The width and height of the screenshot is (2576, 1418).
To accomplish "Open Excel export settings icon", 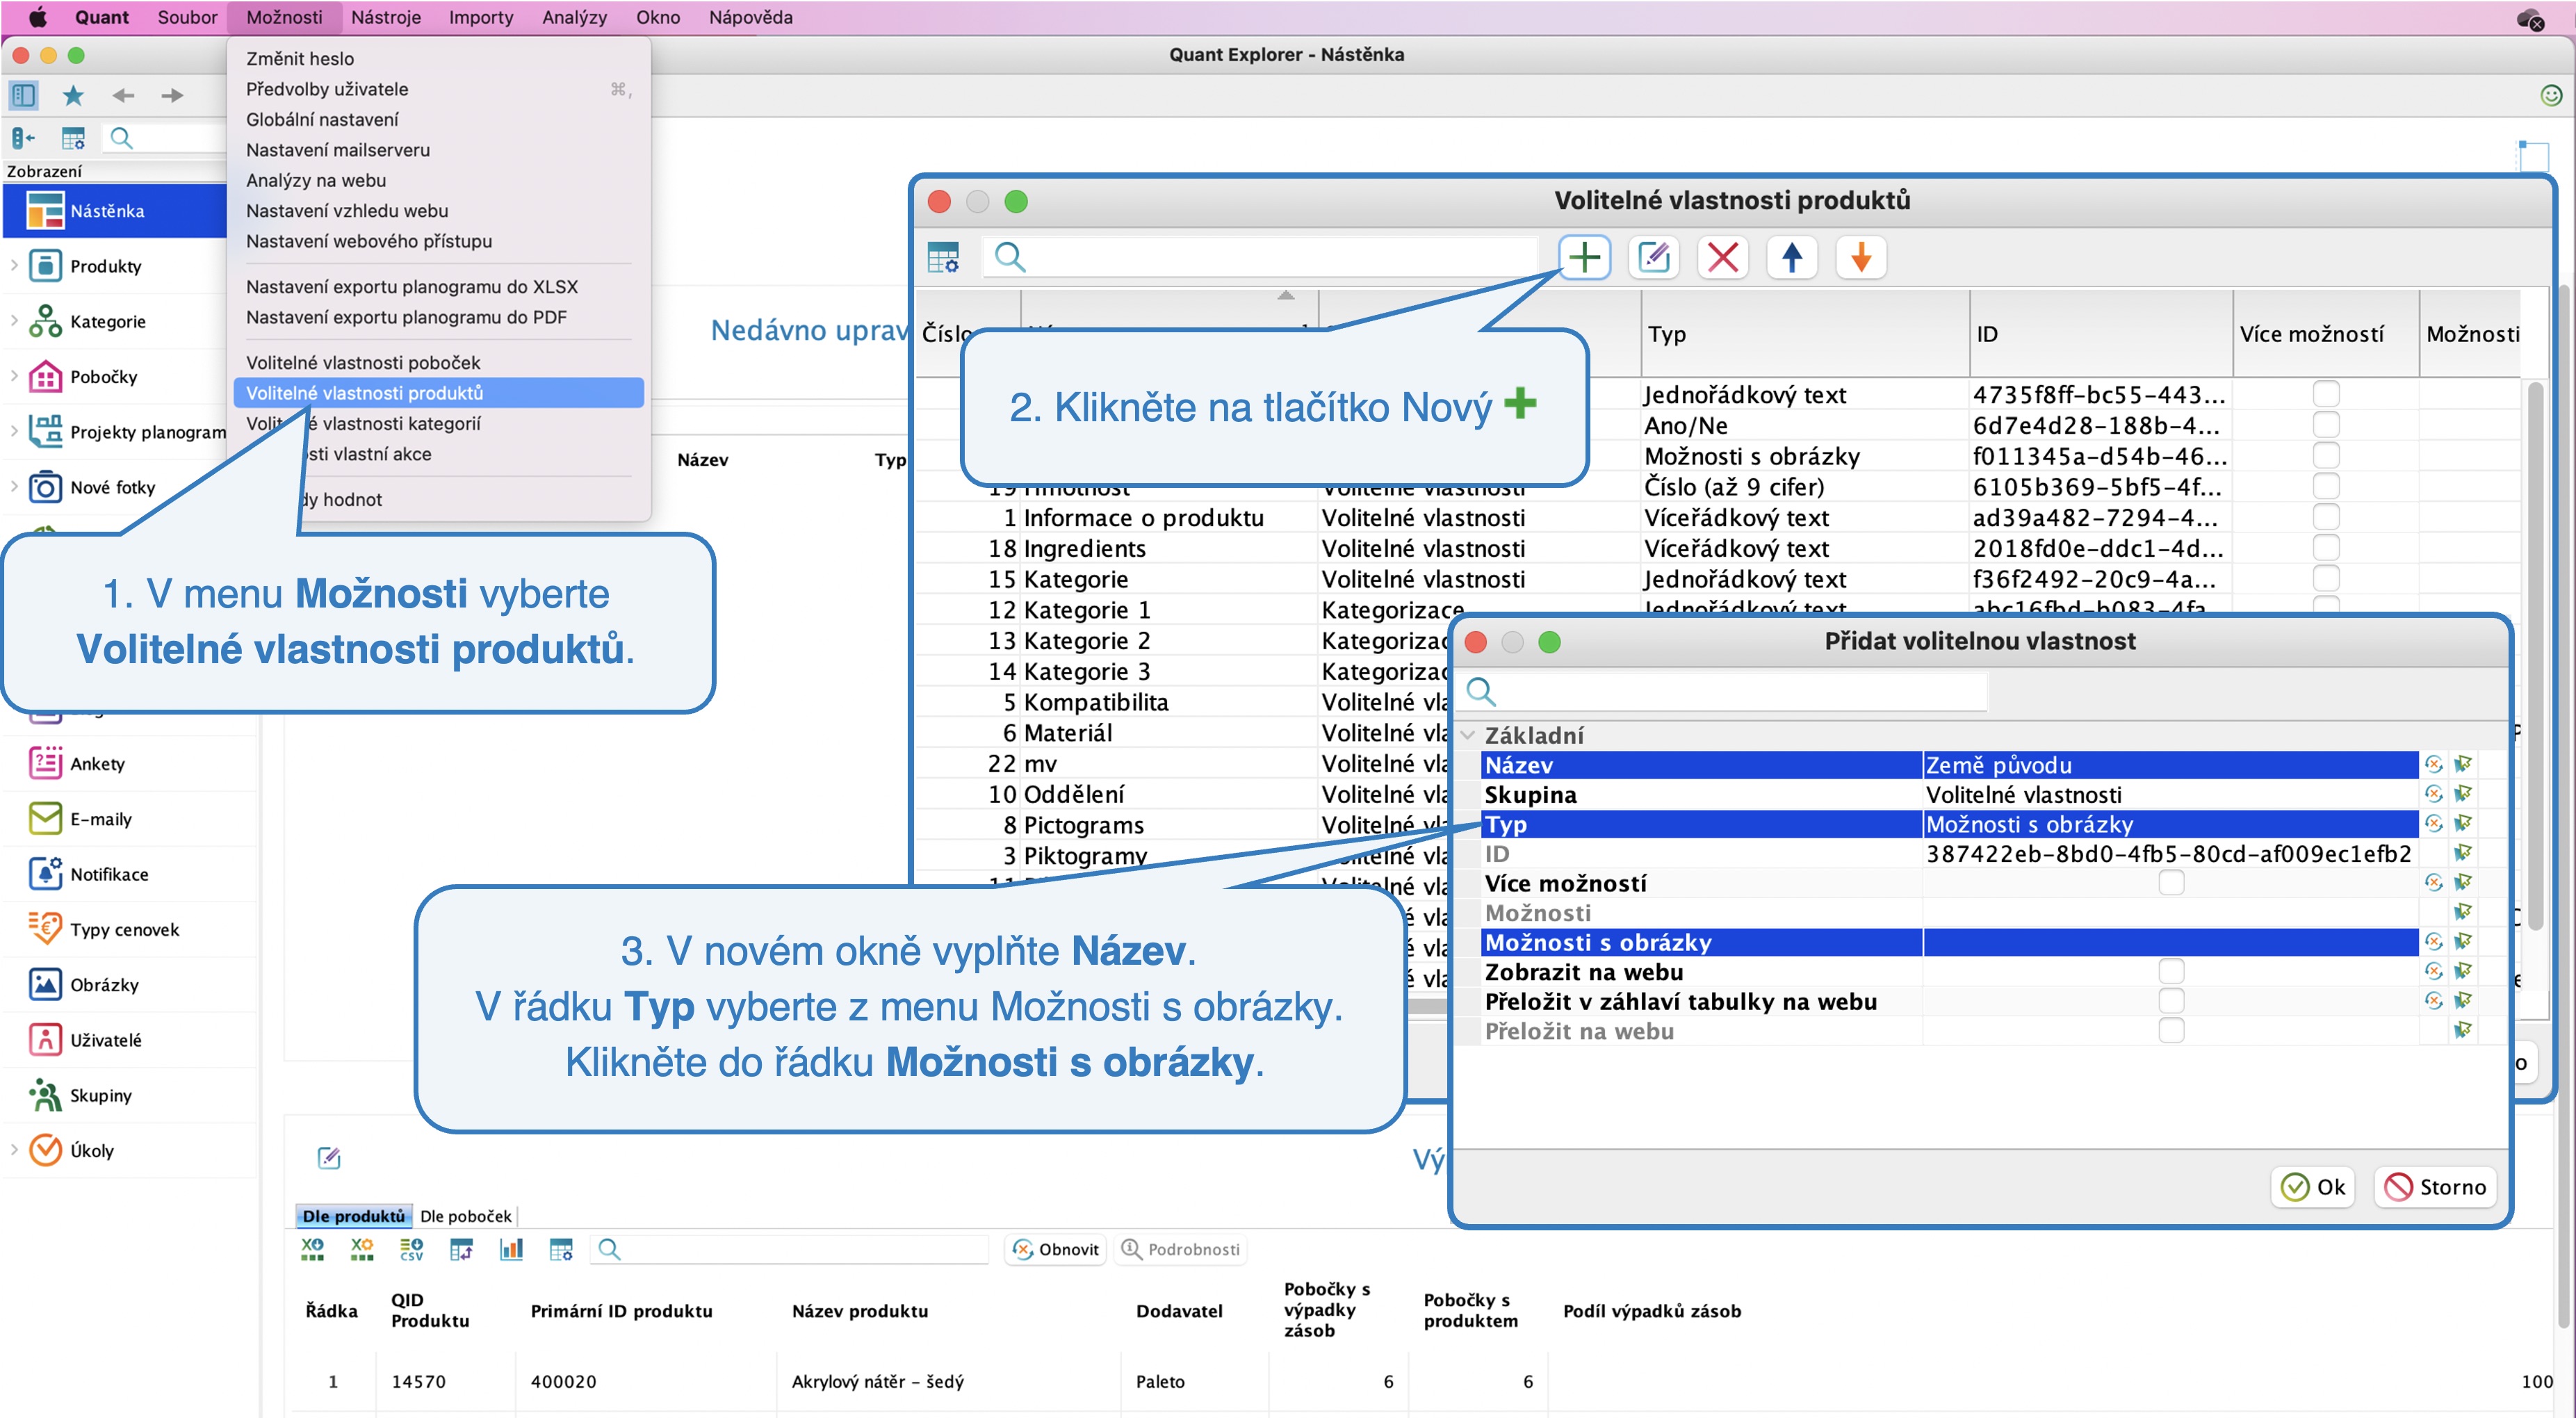I will (362, 1249).
